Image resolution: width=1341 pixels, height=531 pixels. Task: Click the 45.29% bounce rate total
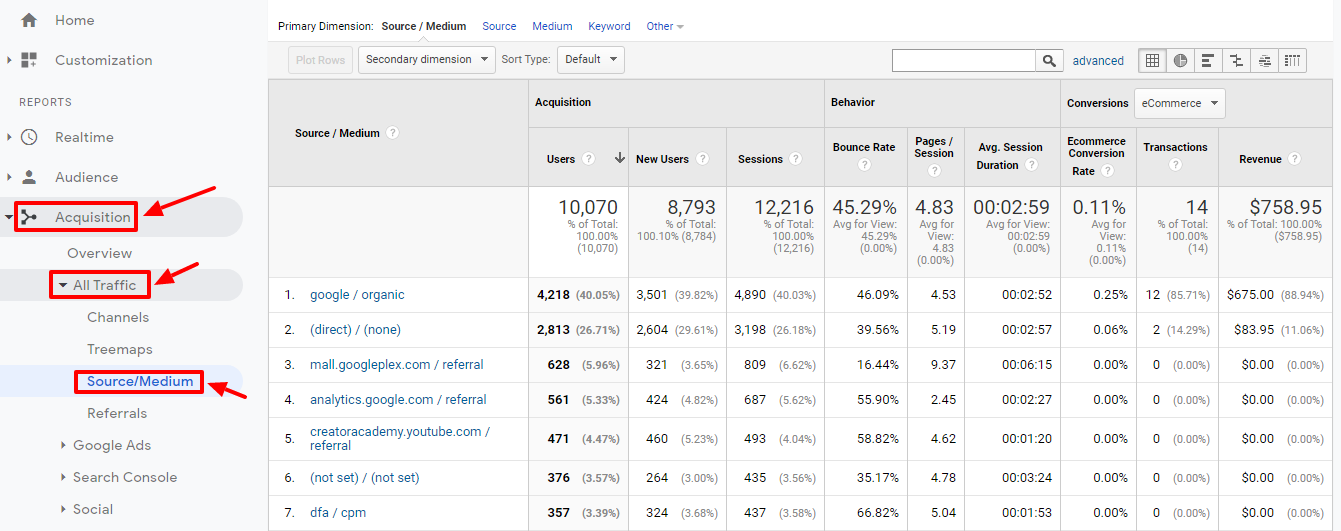(865, 207)
